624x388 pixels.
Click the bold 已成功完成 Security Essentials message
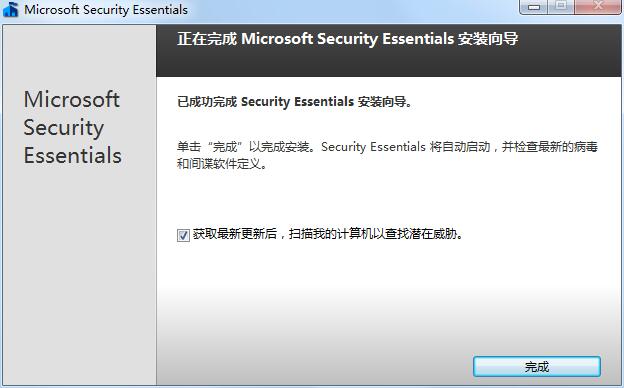[x=295, y=102]
